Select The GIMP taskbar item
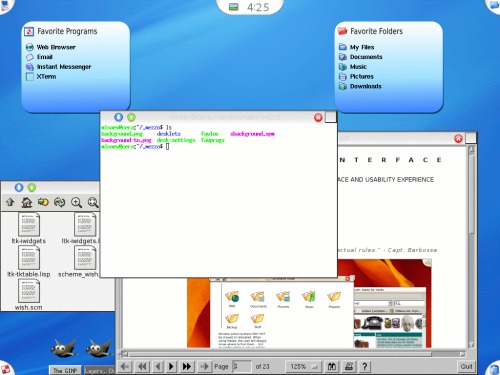Screen dimensions: 500x375 click(65, 370)
